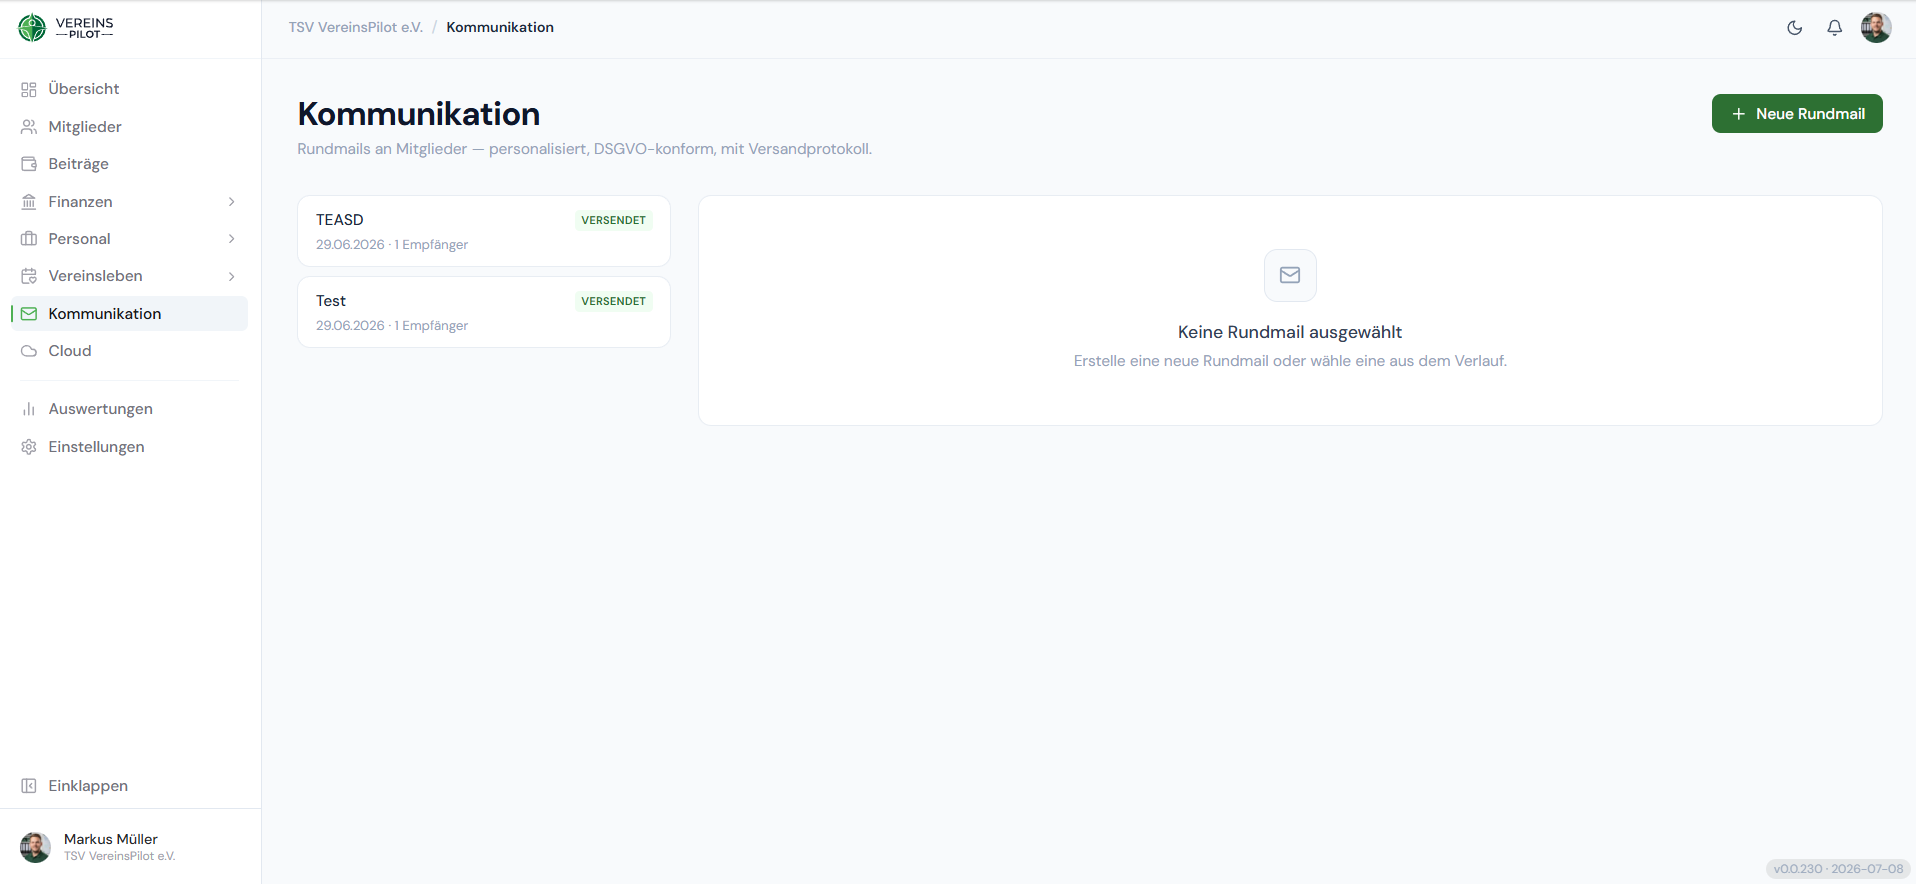Viewport: 1916px width, 884px height.
Task: Click the Cloud icon in sidebar
Action: (29, 351)
